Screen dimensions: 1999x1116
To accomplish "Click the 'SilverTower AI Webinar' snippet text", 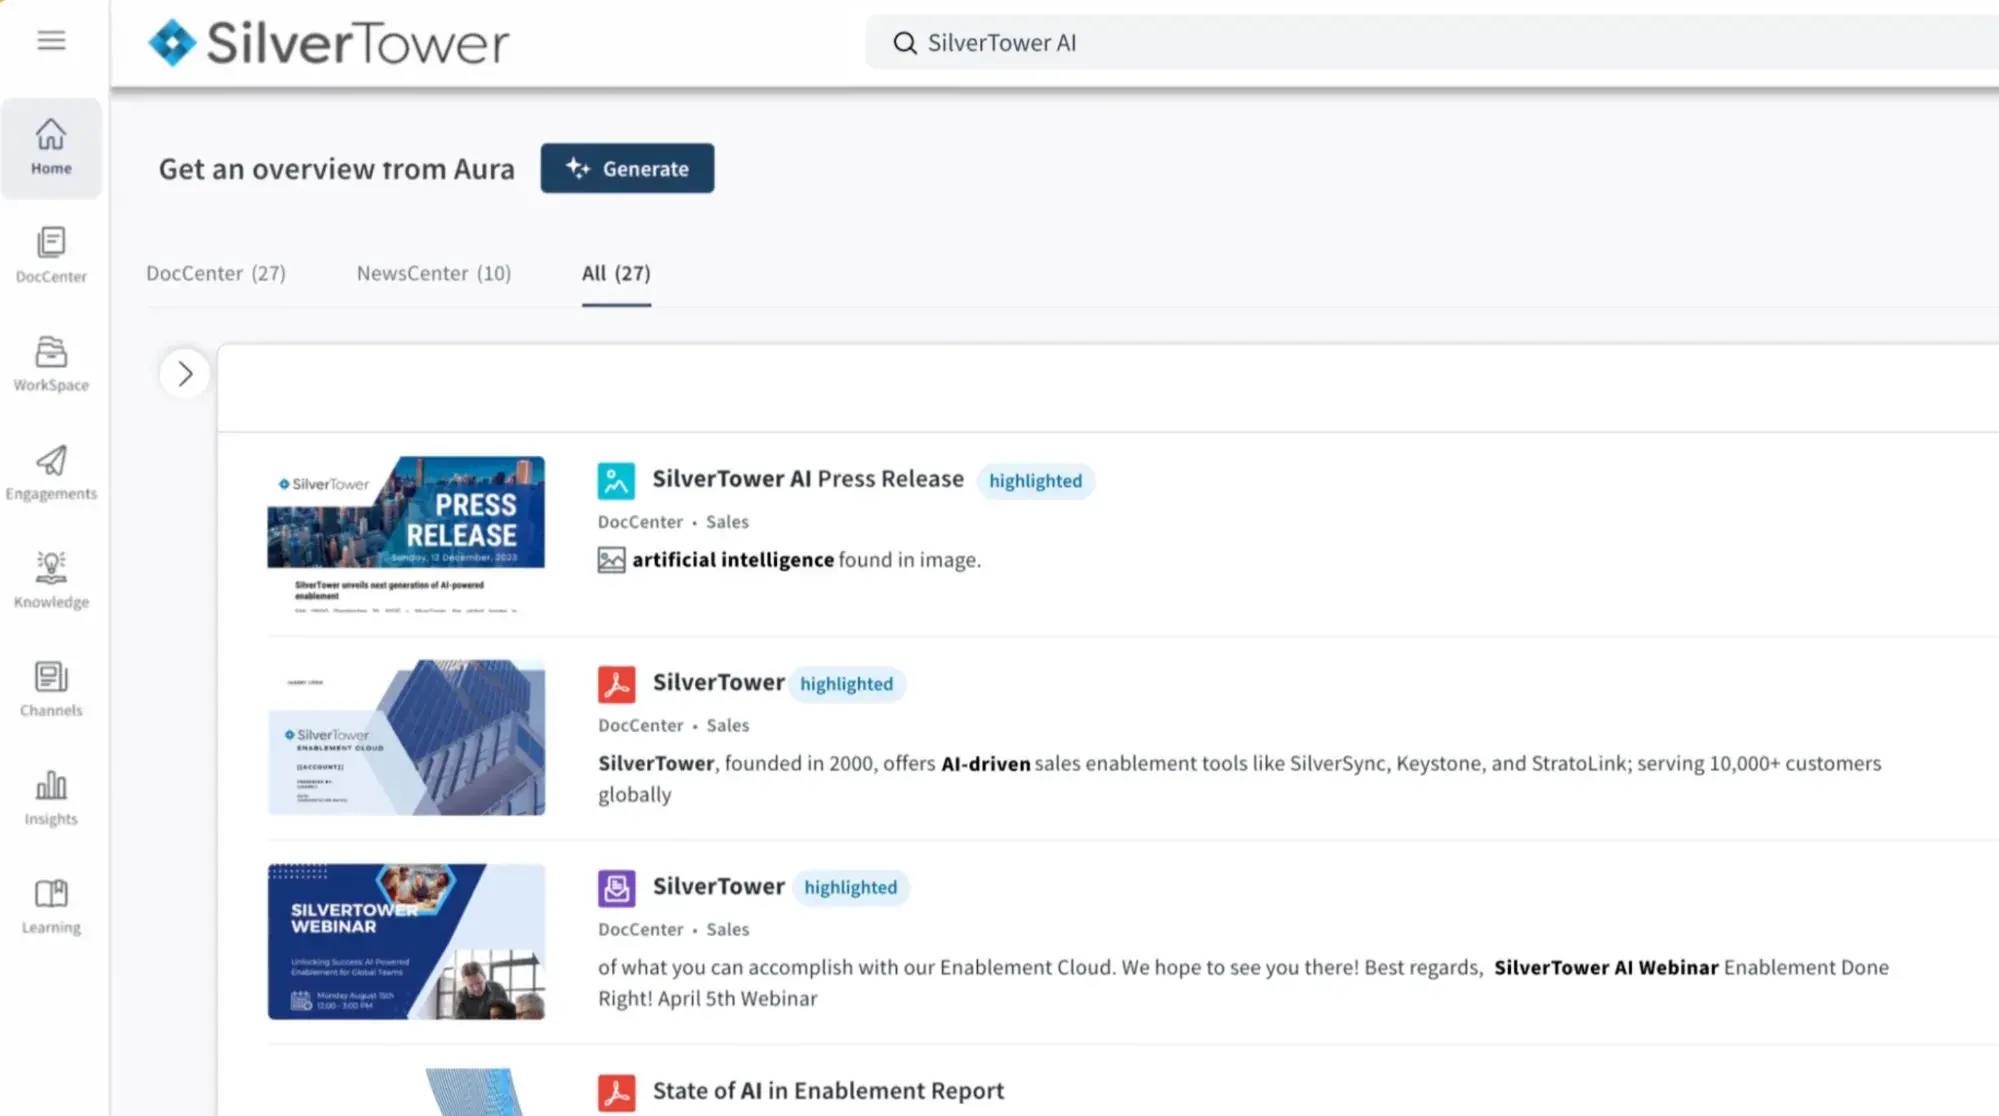I will (1606, 968).
